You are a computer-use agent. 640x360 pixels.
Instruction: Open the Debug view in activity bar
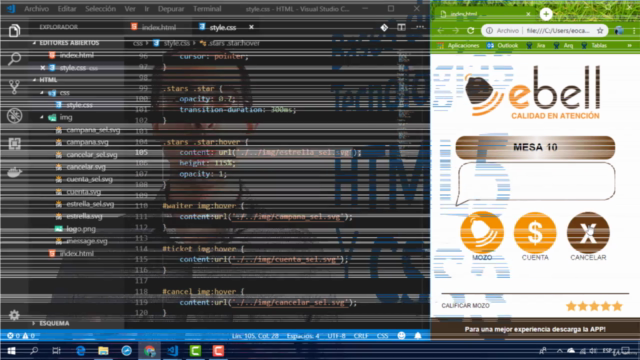14,116
